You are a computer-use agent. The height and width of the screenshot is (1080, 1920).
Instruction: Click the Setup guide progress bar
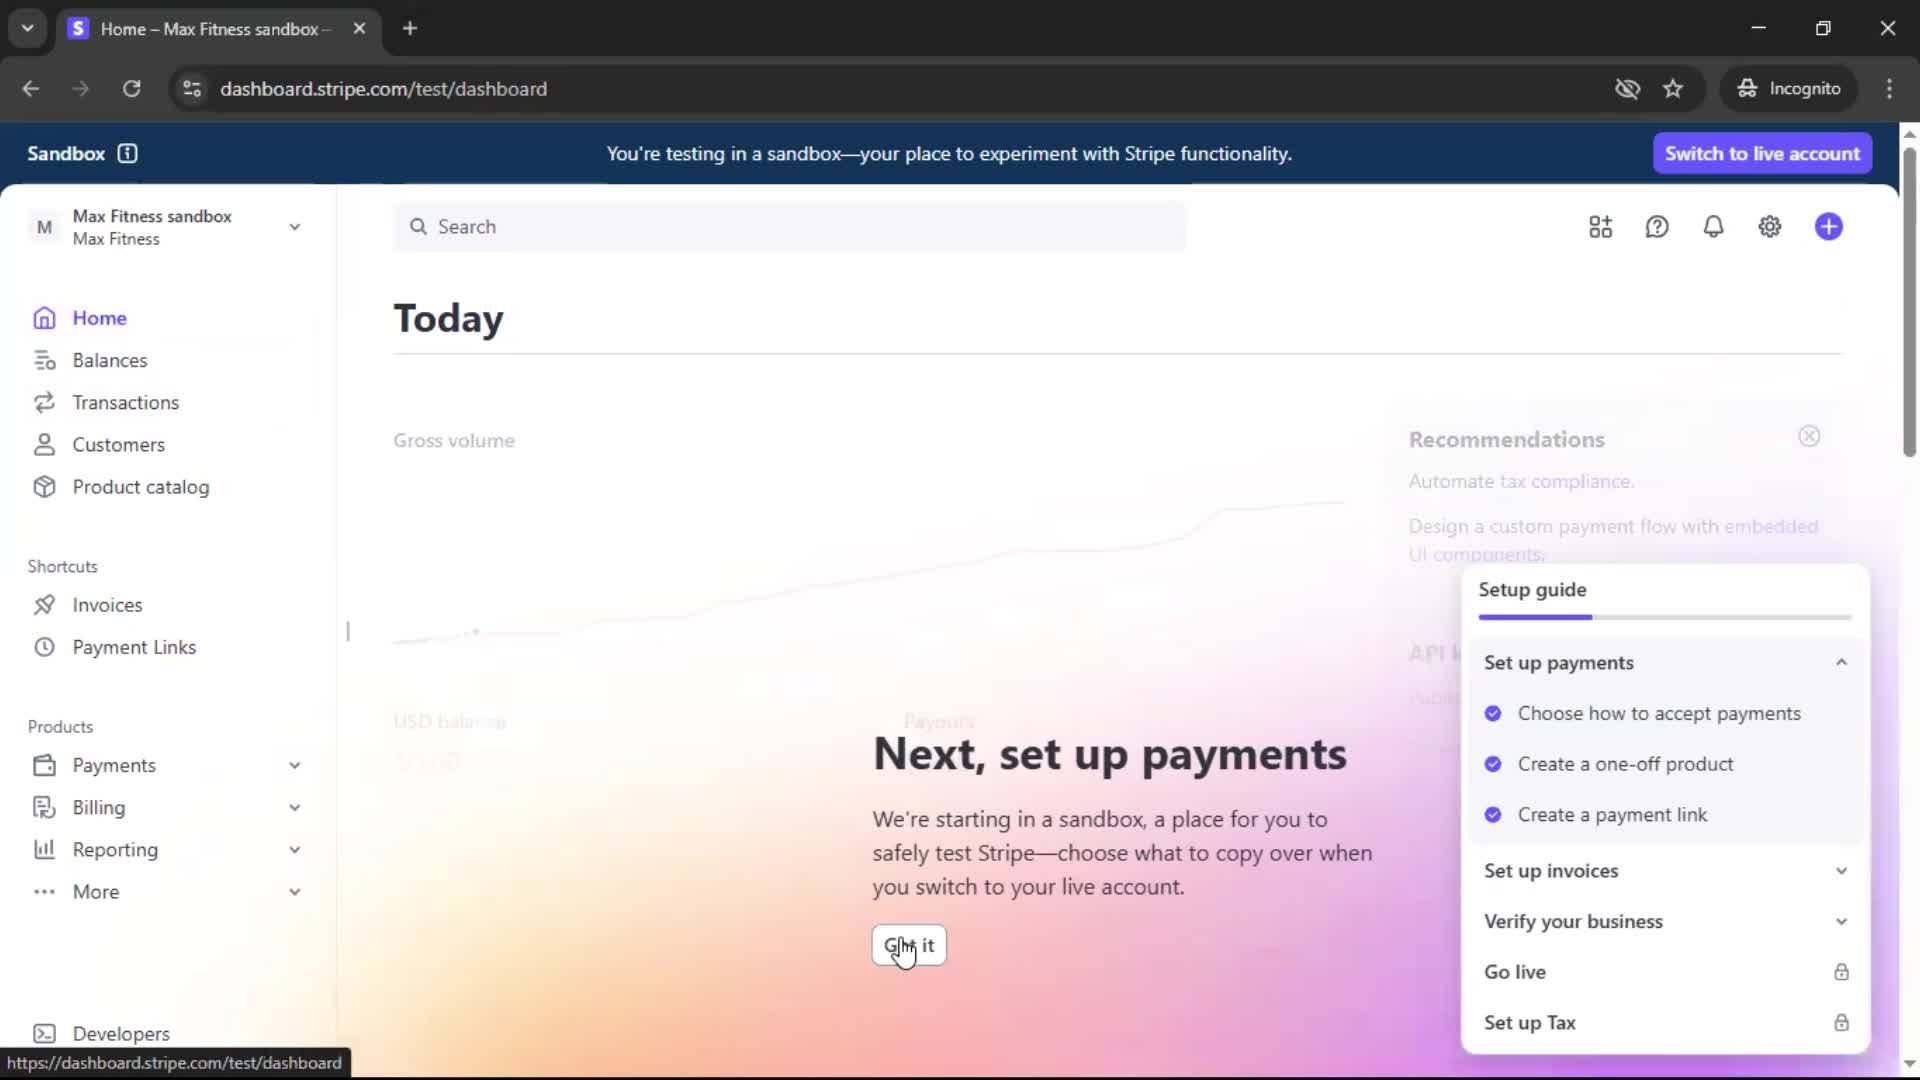(1664, 618)
